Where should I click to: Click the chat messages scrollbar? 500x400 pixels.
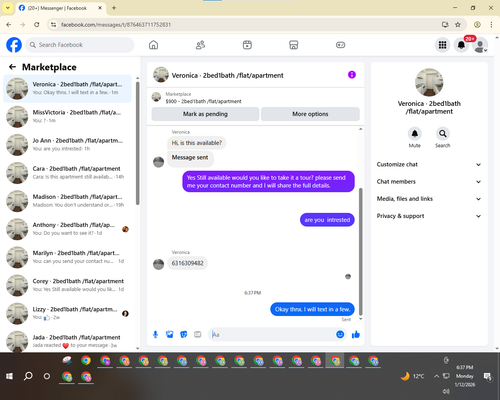(x=360, y=252)
